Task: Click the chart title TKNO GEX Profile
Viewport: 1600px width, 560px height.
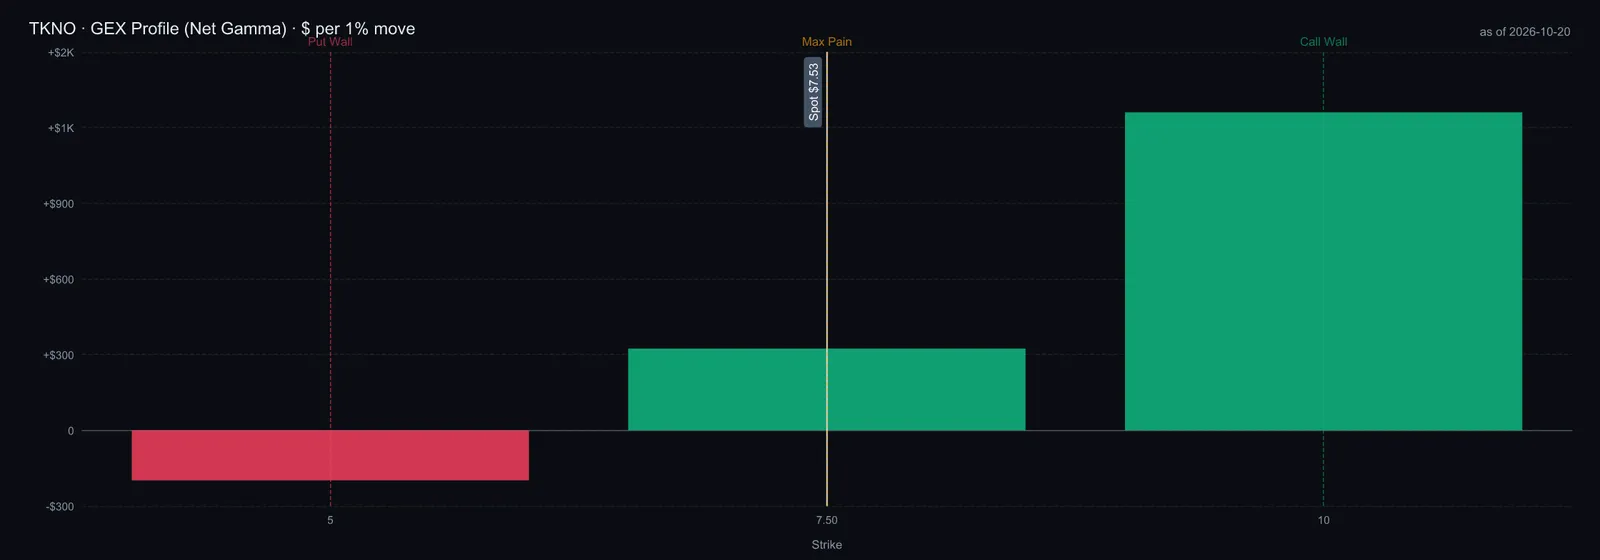Action: point(222,28)
